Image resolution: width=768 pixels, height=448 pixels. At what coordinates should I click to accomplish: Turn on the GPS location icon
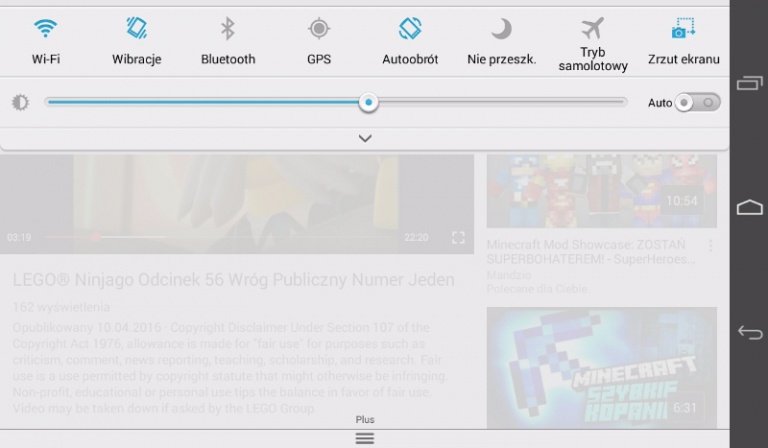tap(319, 29)
